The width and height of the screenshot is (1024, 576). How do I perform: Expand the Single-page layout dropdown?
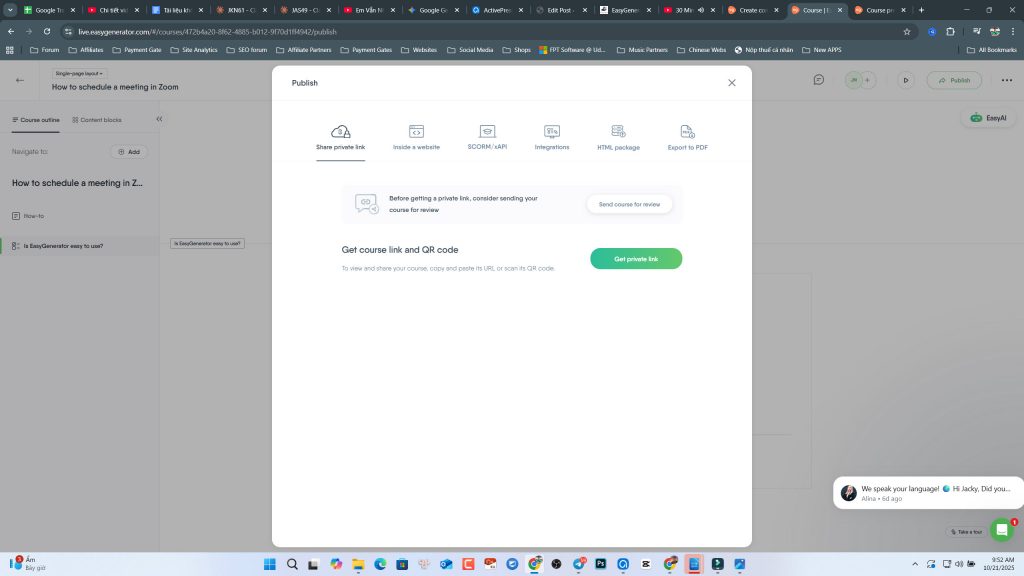[80, 73]
